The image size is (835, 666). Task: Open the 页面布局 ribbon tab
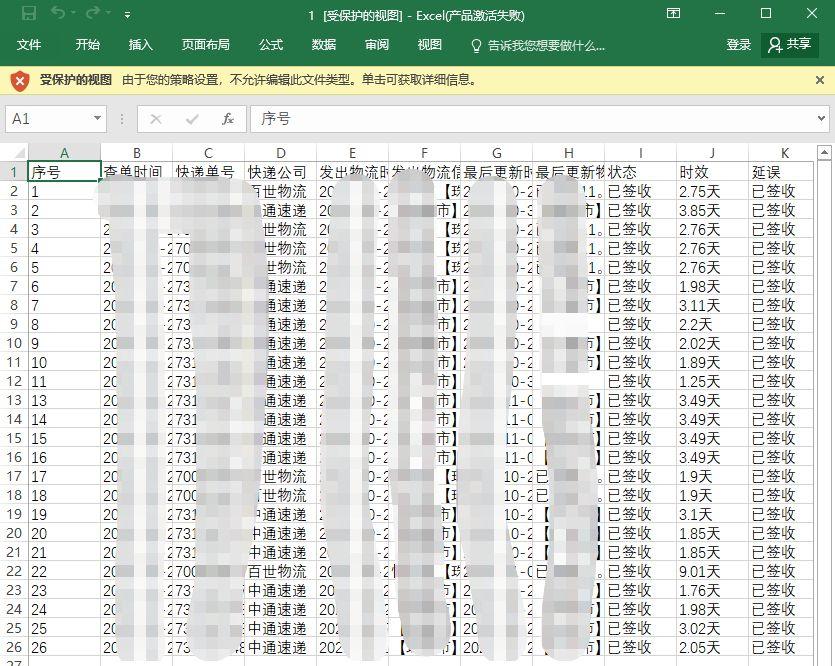point(206,45)
